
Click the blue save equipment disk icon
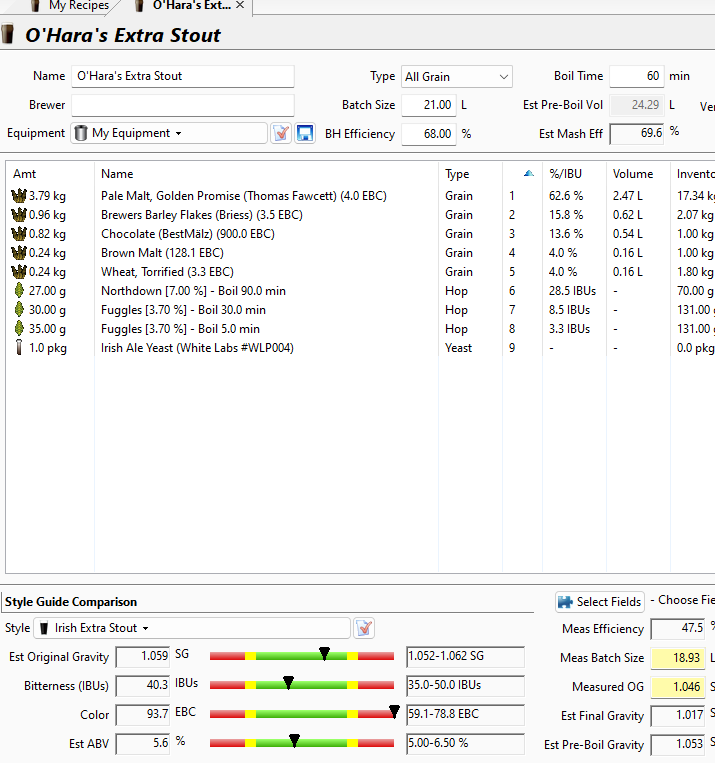[x=305, y=133]
